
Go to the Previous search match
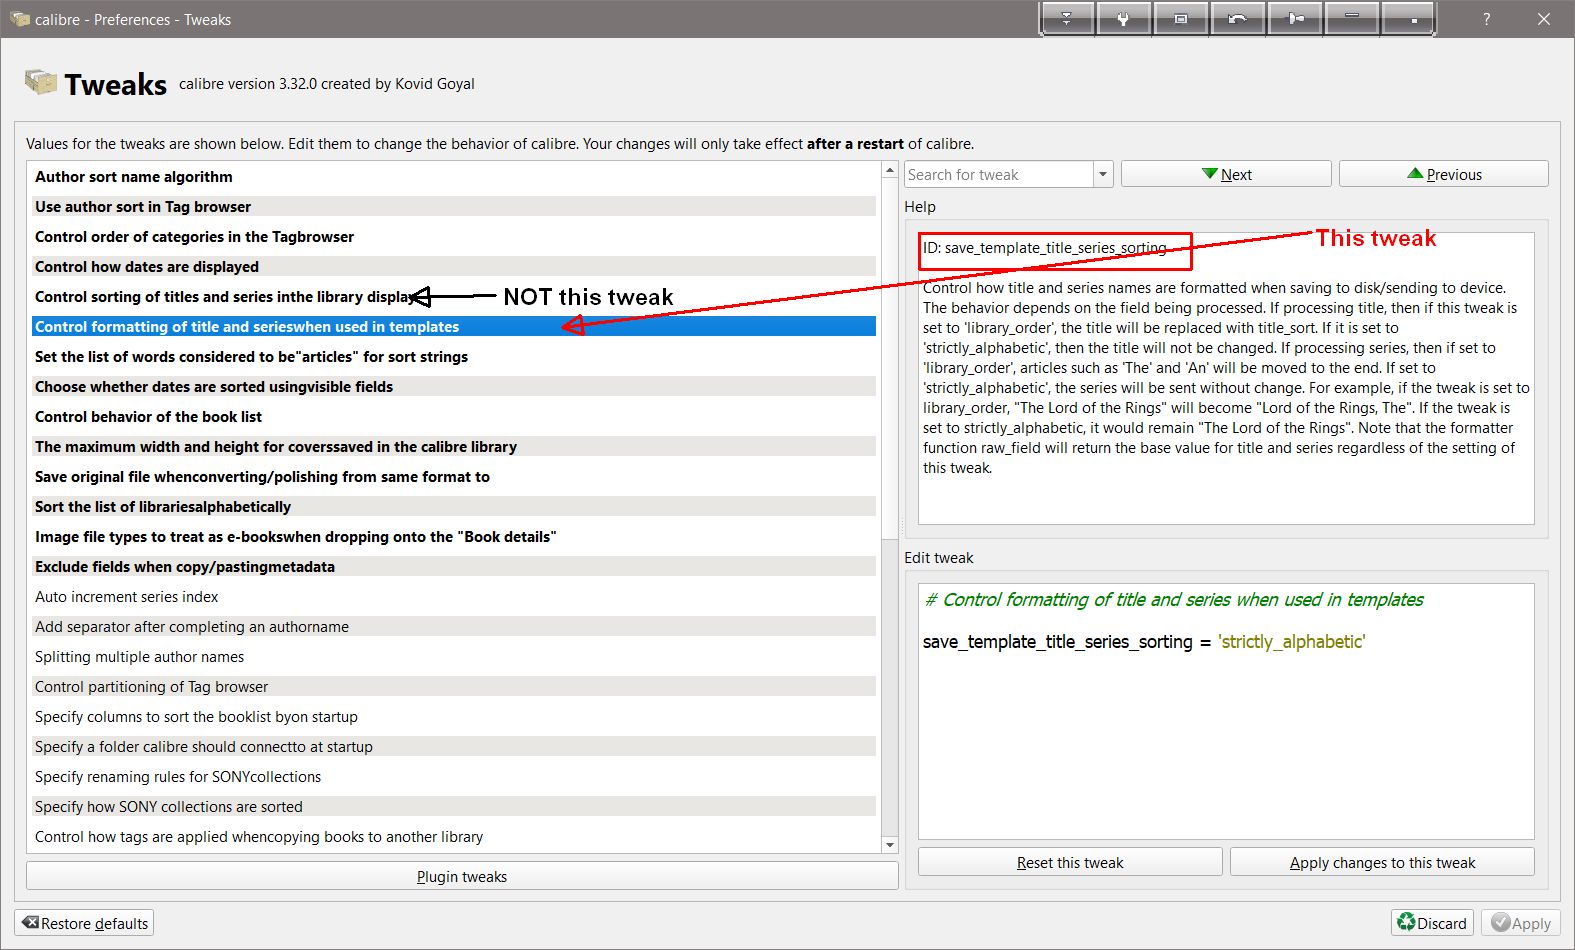tap(1444, 174)
